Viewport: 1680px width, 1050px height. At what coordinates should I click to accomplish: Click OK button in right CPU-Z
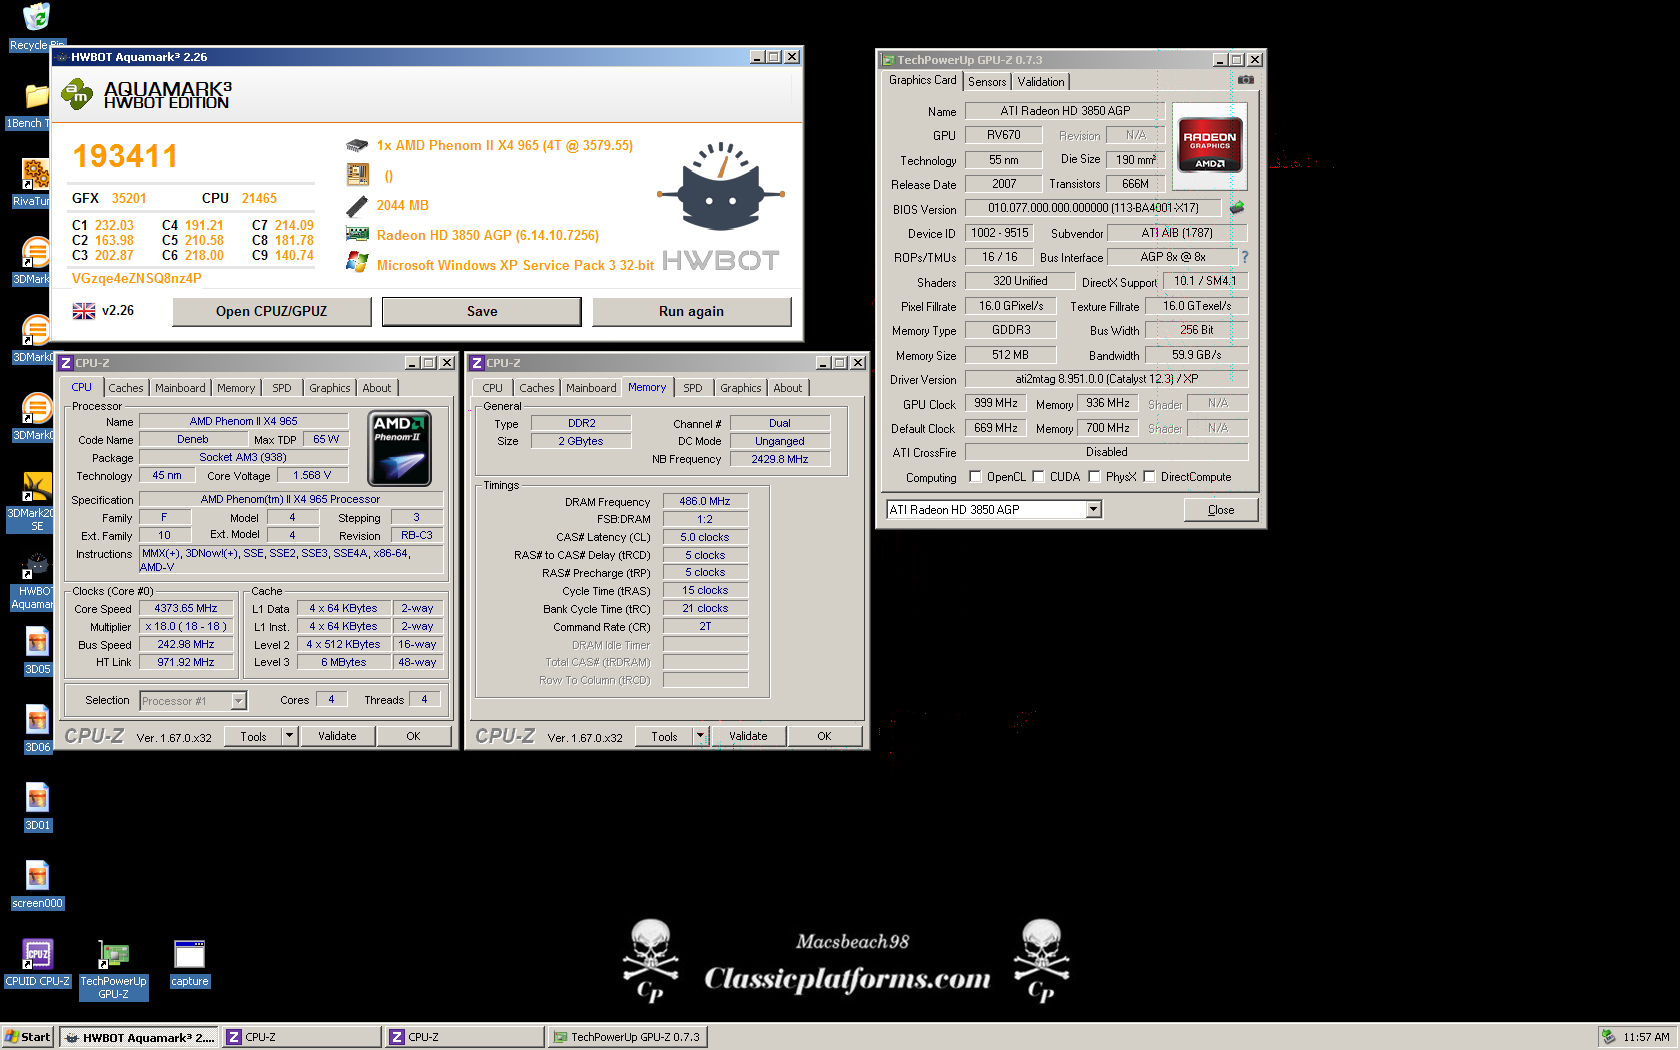tap(824, 736)
